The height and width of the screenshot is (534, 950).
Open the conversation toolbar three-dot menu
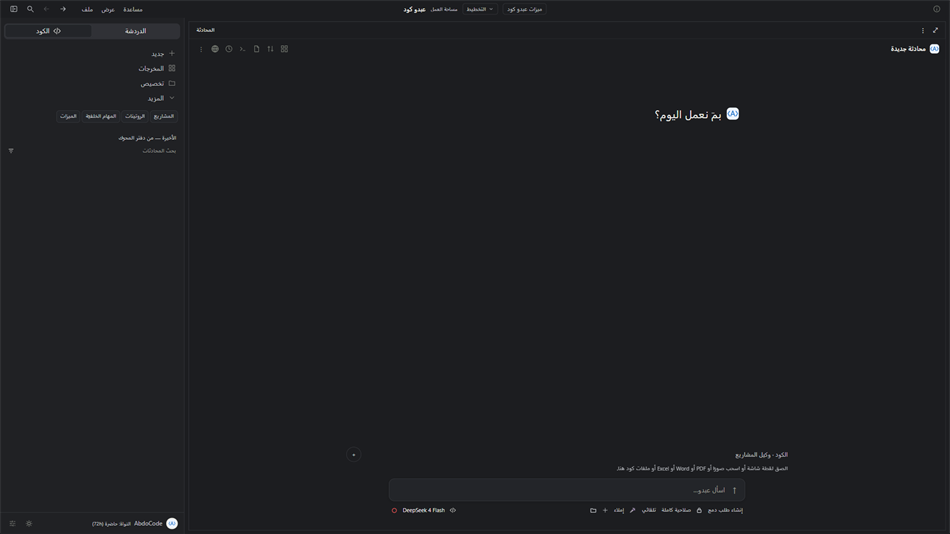(201, 49)
